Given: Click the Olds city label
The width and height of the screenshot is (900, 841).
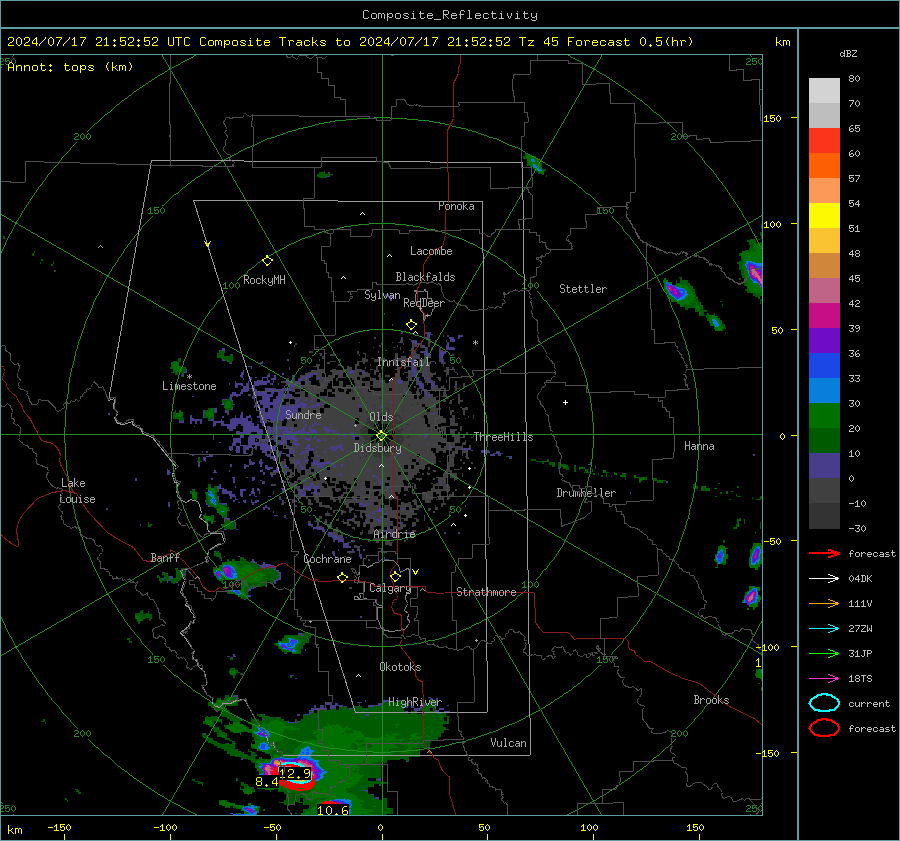Looking at the screenshot, I should pos(381,417).
